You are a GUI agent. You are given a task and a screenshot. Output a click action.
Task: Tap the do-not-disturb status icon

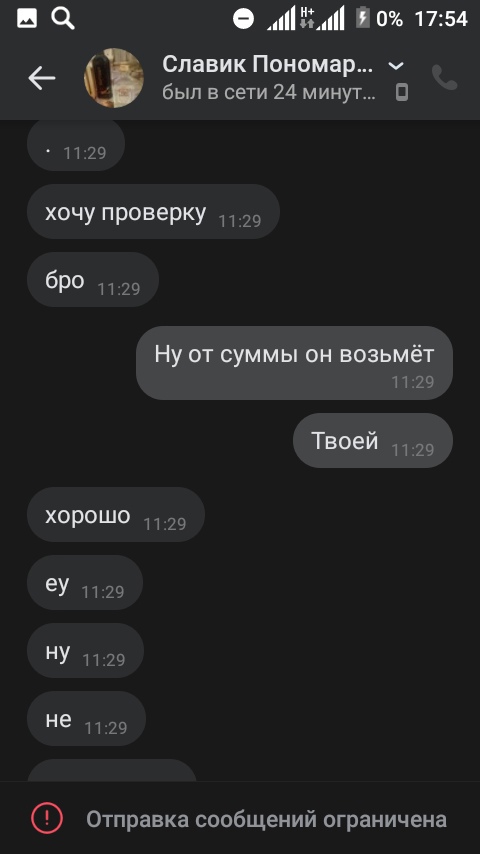tap(243, 19)
